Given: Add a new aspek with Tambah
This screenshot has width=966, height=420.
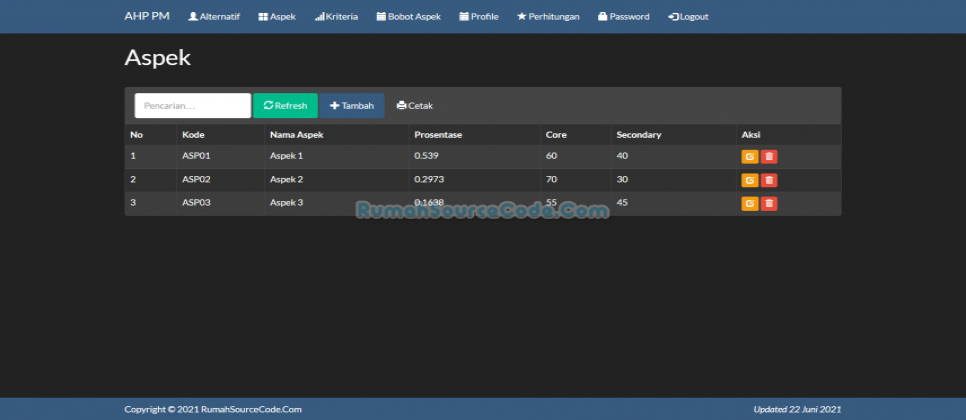Looking at the screenshot, I should coord(352,105).
